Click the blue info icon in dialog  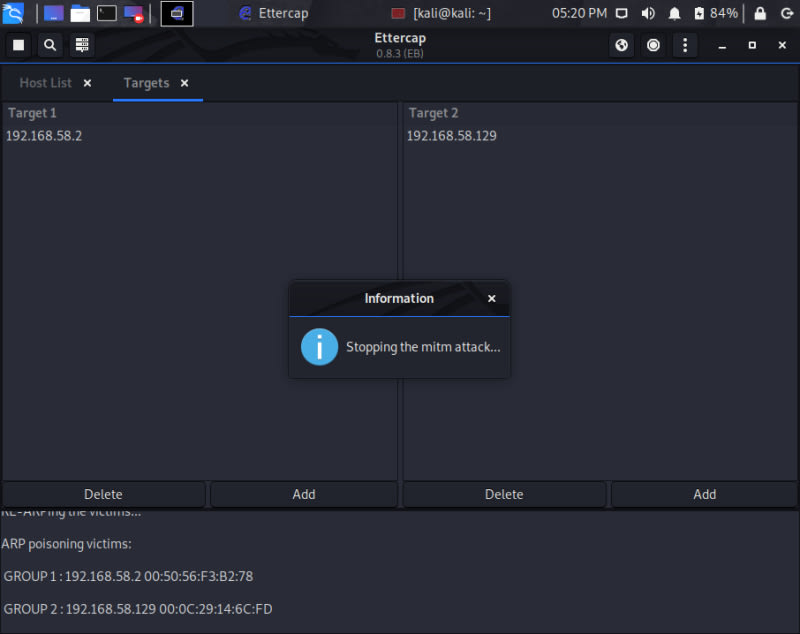319,347
